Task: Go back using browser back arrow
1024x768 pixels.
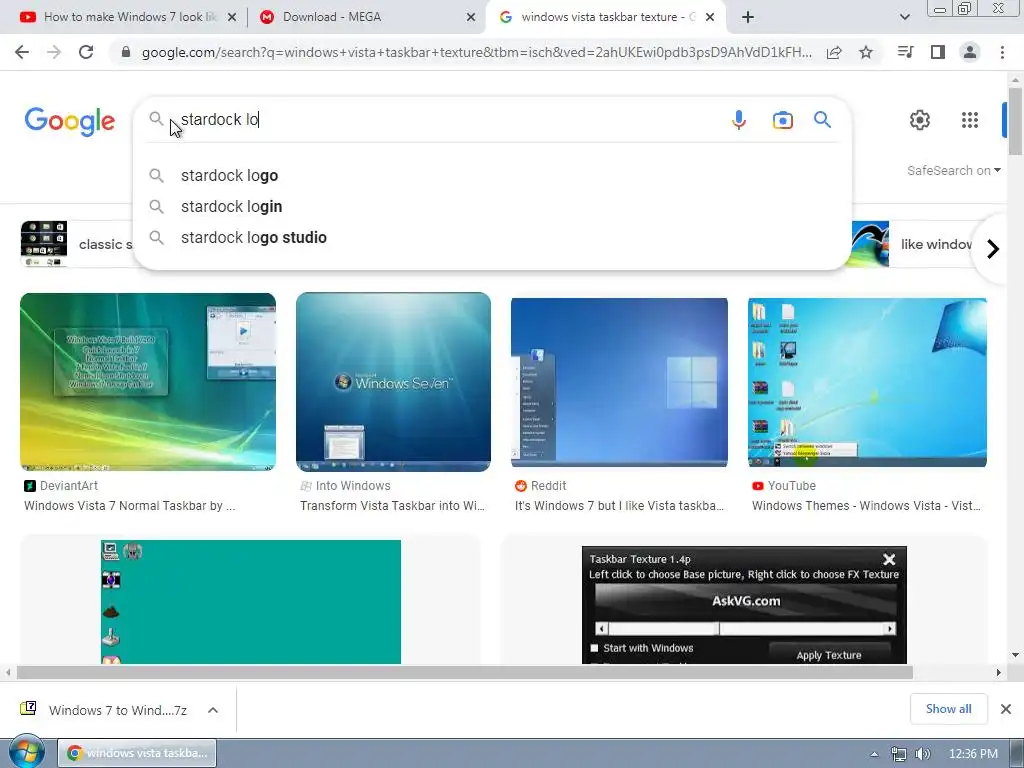Action: coord(22,52)
